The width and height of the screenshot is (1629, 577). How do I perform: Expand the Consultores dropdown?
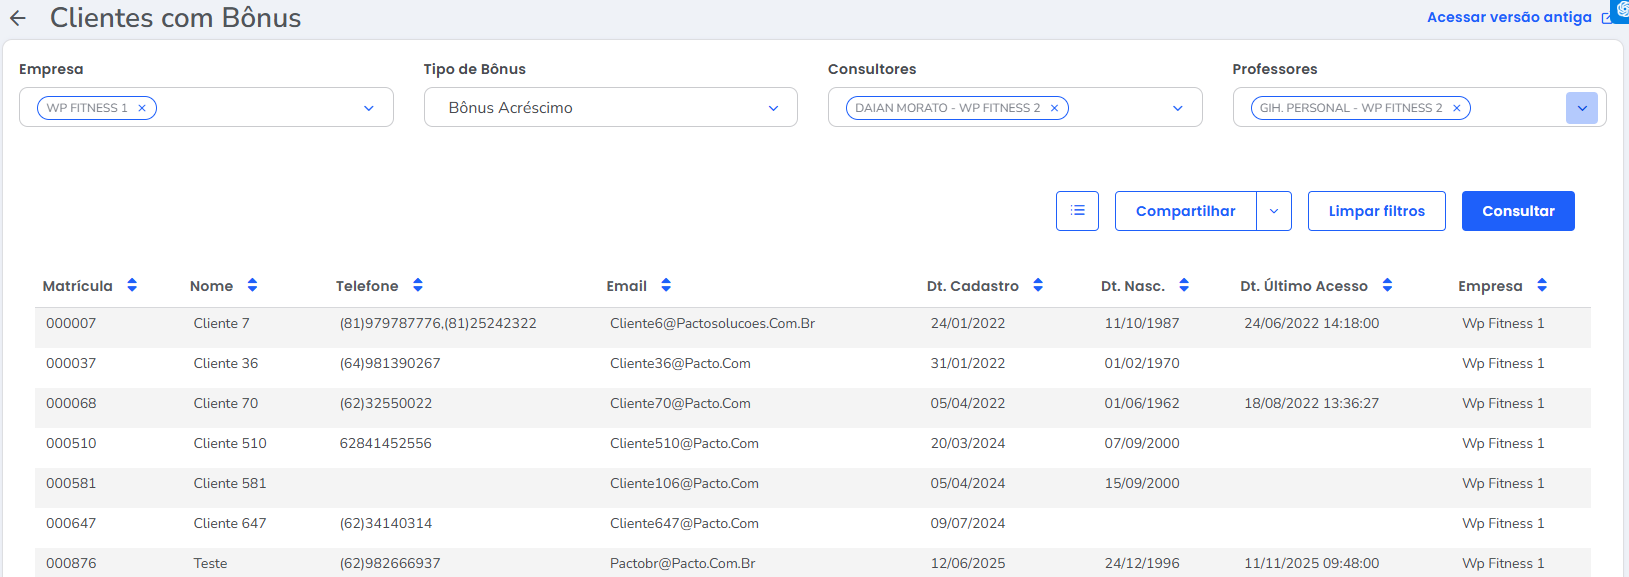pyautogui.click(x=1177, y=108)
